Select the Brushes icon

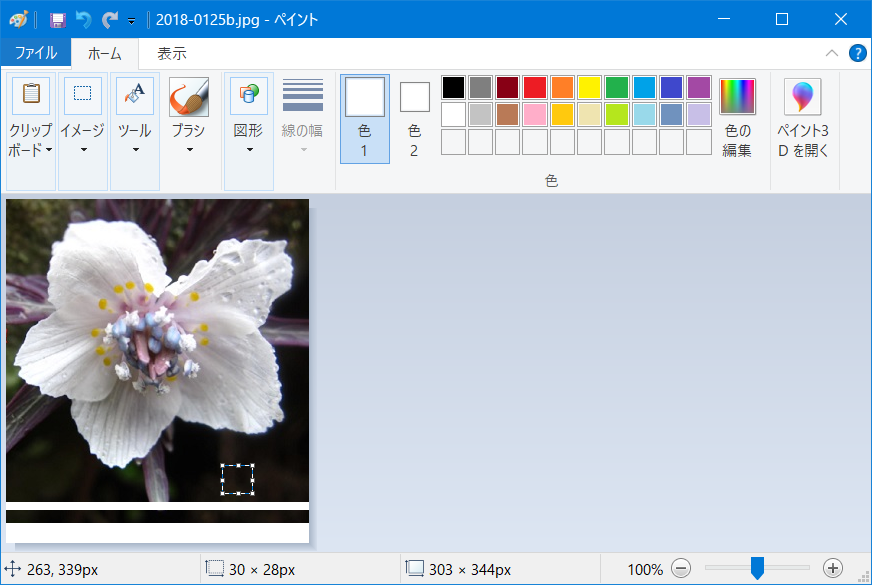(x=190, y=95)
